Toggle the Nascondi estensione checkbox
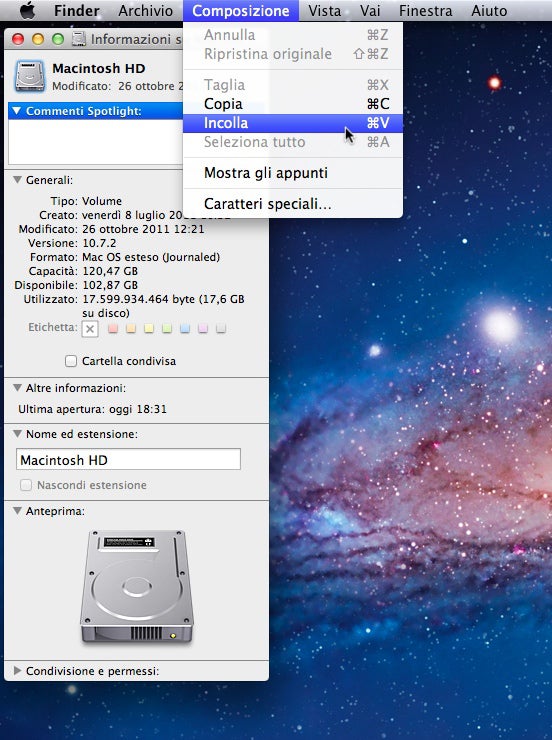 tap(26, 485)
